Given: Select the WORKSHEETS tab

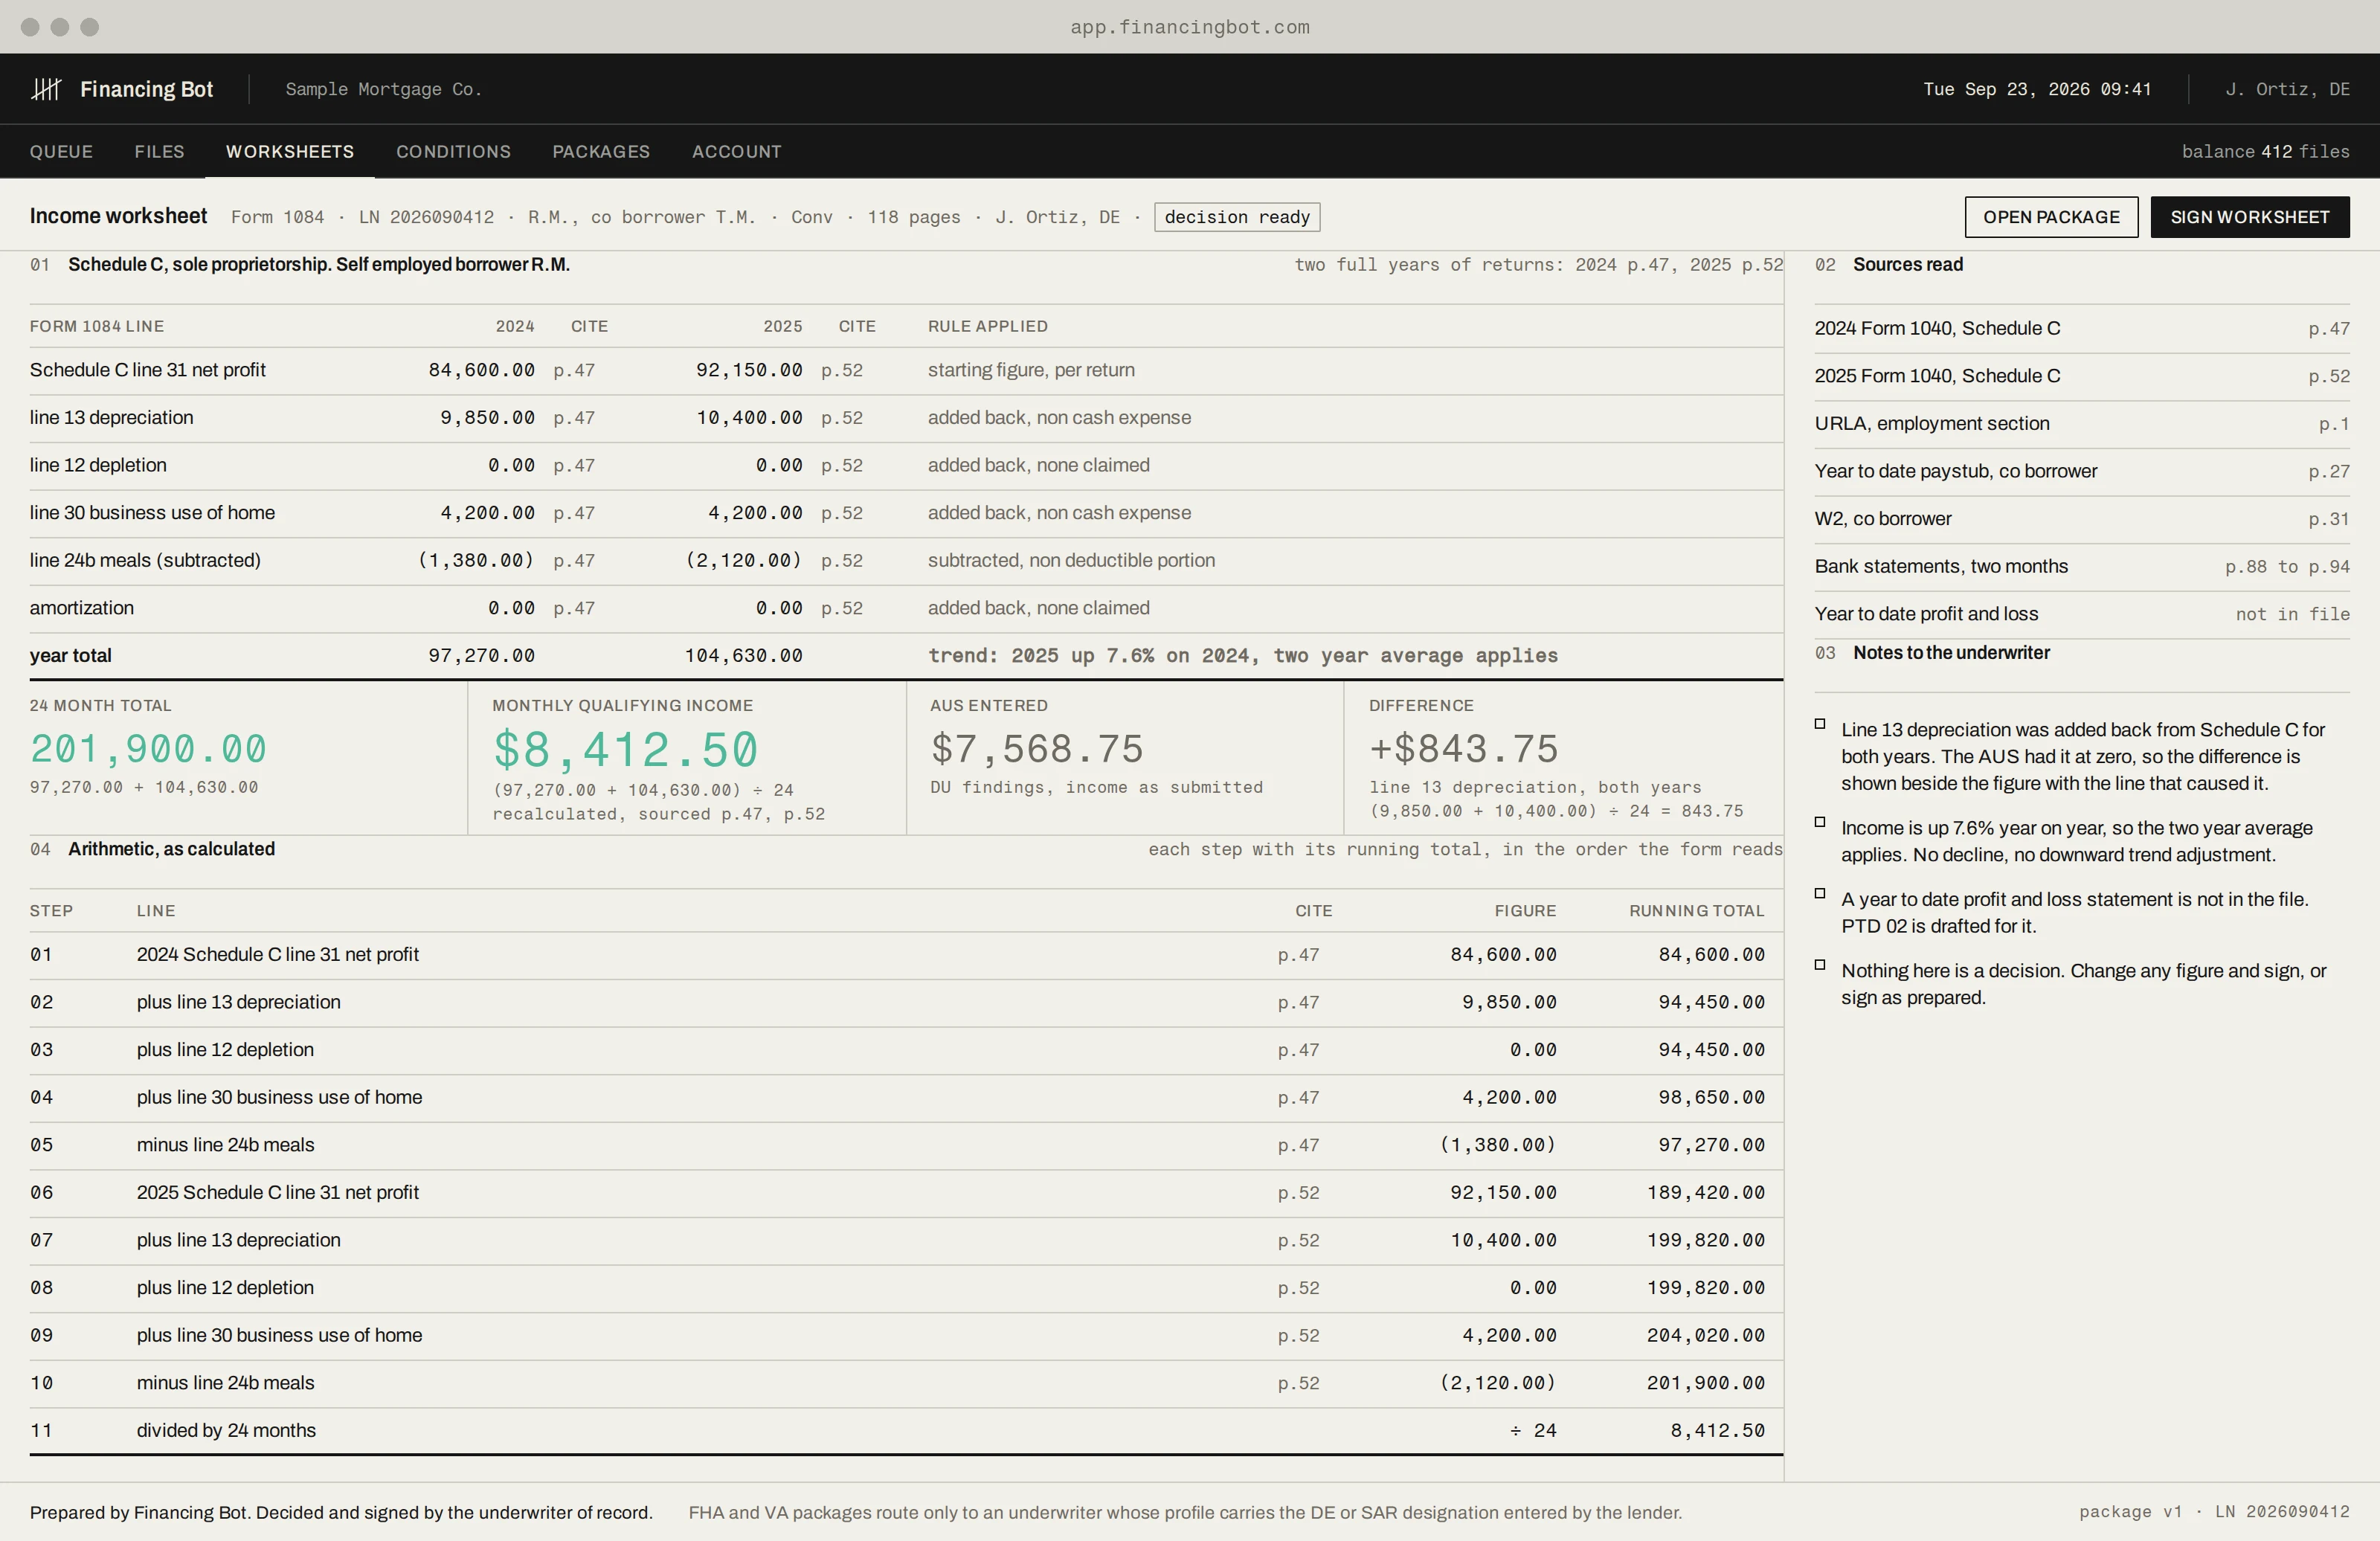Looking at the screenshot, I should pyautogui.click(x=290, y=151).
